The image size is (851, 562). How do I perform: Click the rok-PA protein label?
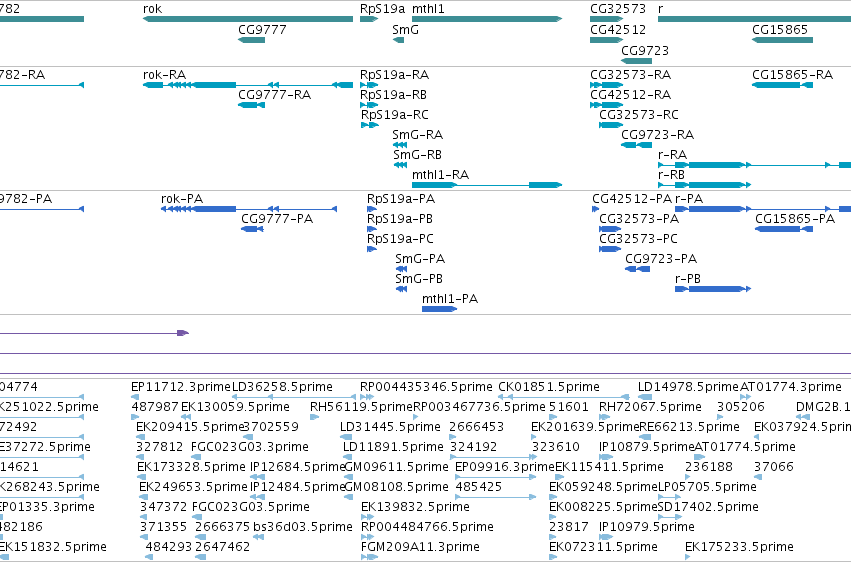tap(182, 199)
